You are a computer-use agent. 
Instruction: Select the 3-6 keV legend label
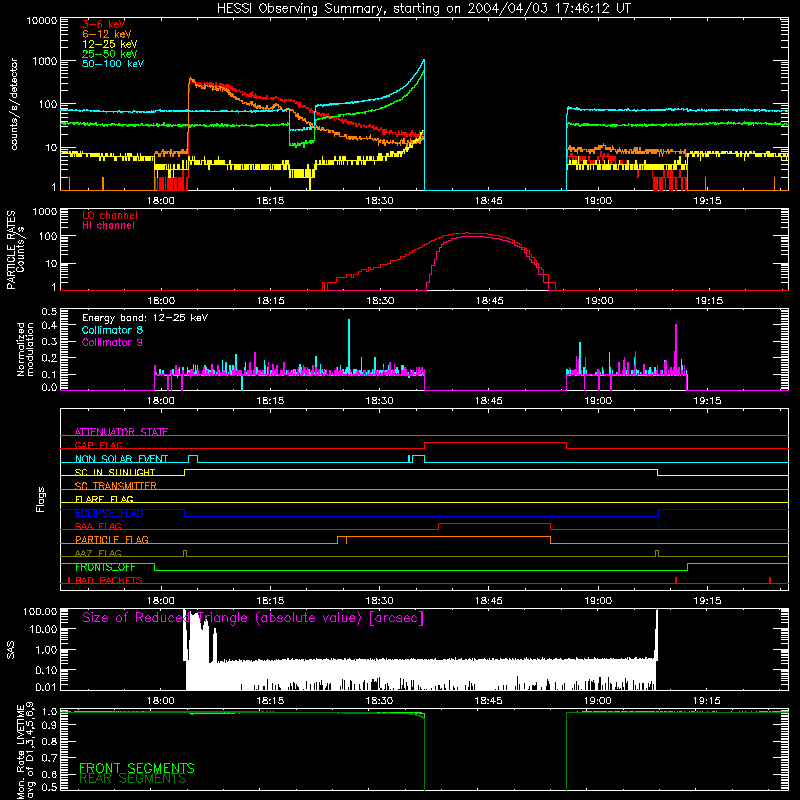tap(103, 24)
